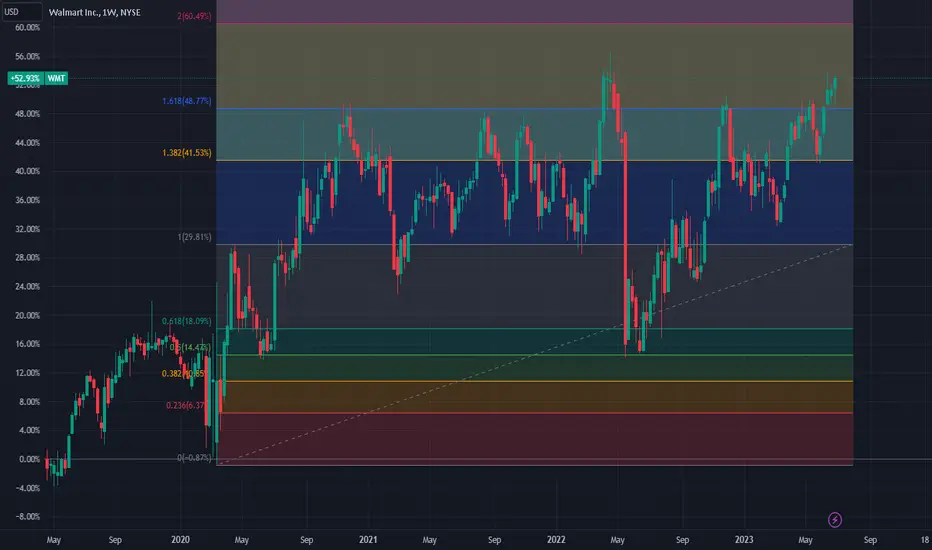Select the 1.618(48.77%) Fibonacci level label

(187, 101)
